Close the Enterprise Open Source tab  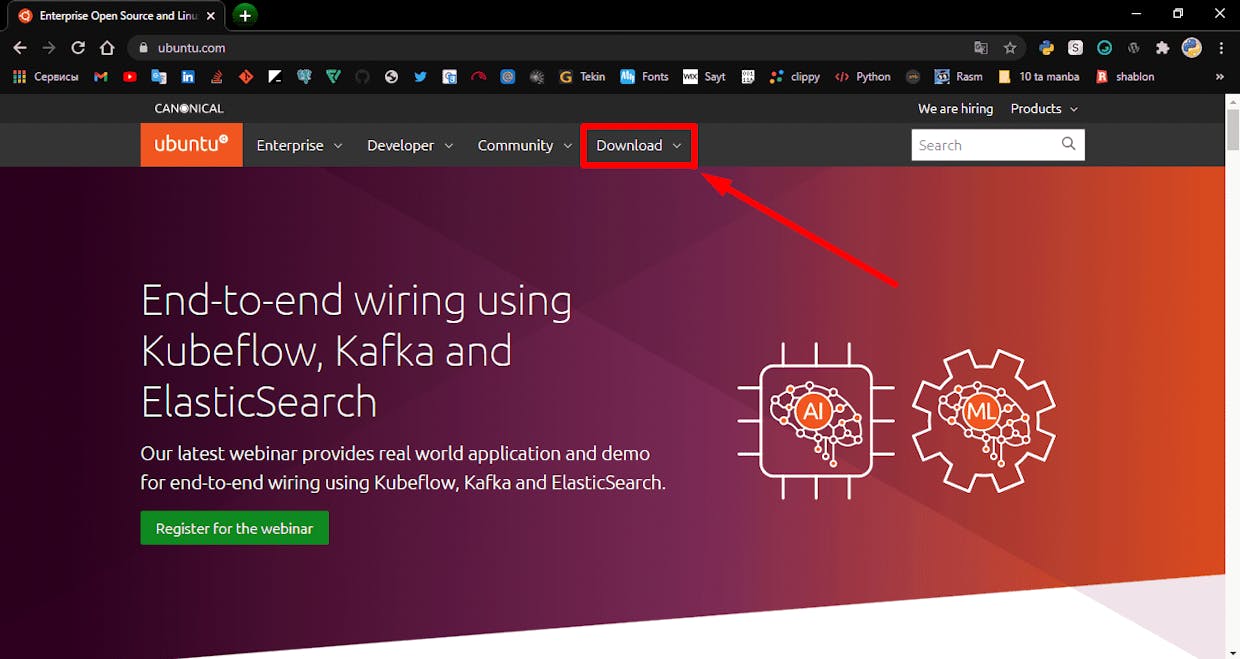click(211, 16)
